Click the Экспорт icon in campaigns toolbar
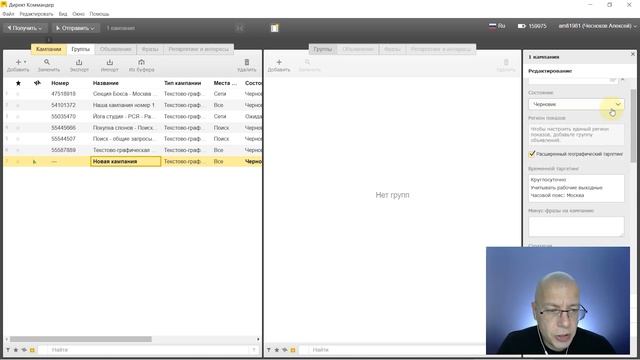This screenshot has height=360, width=640. coord(79,62)
